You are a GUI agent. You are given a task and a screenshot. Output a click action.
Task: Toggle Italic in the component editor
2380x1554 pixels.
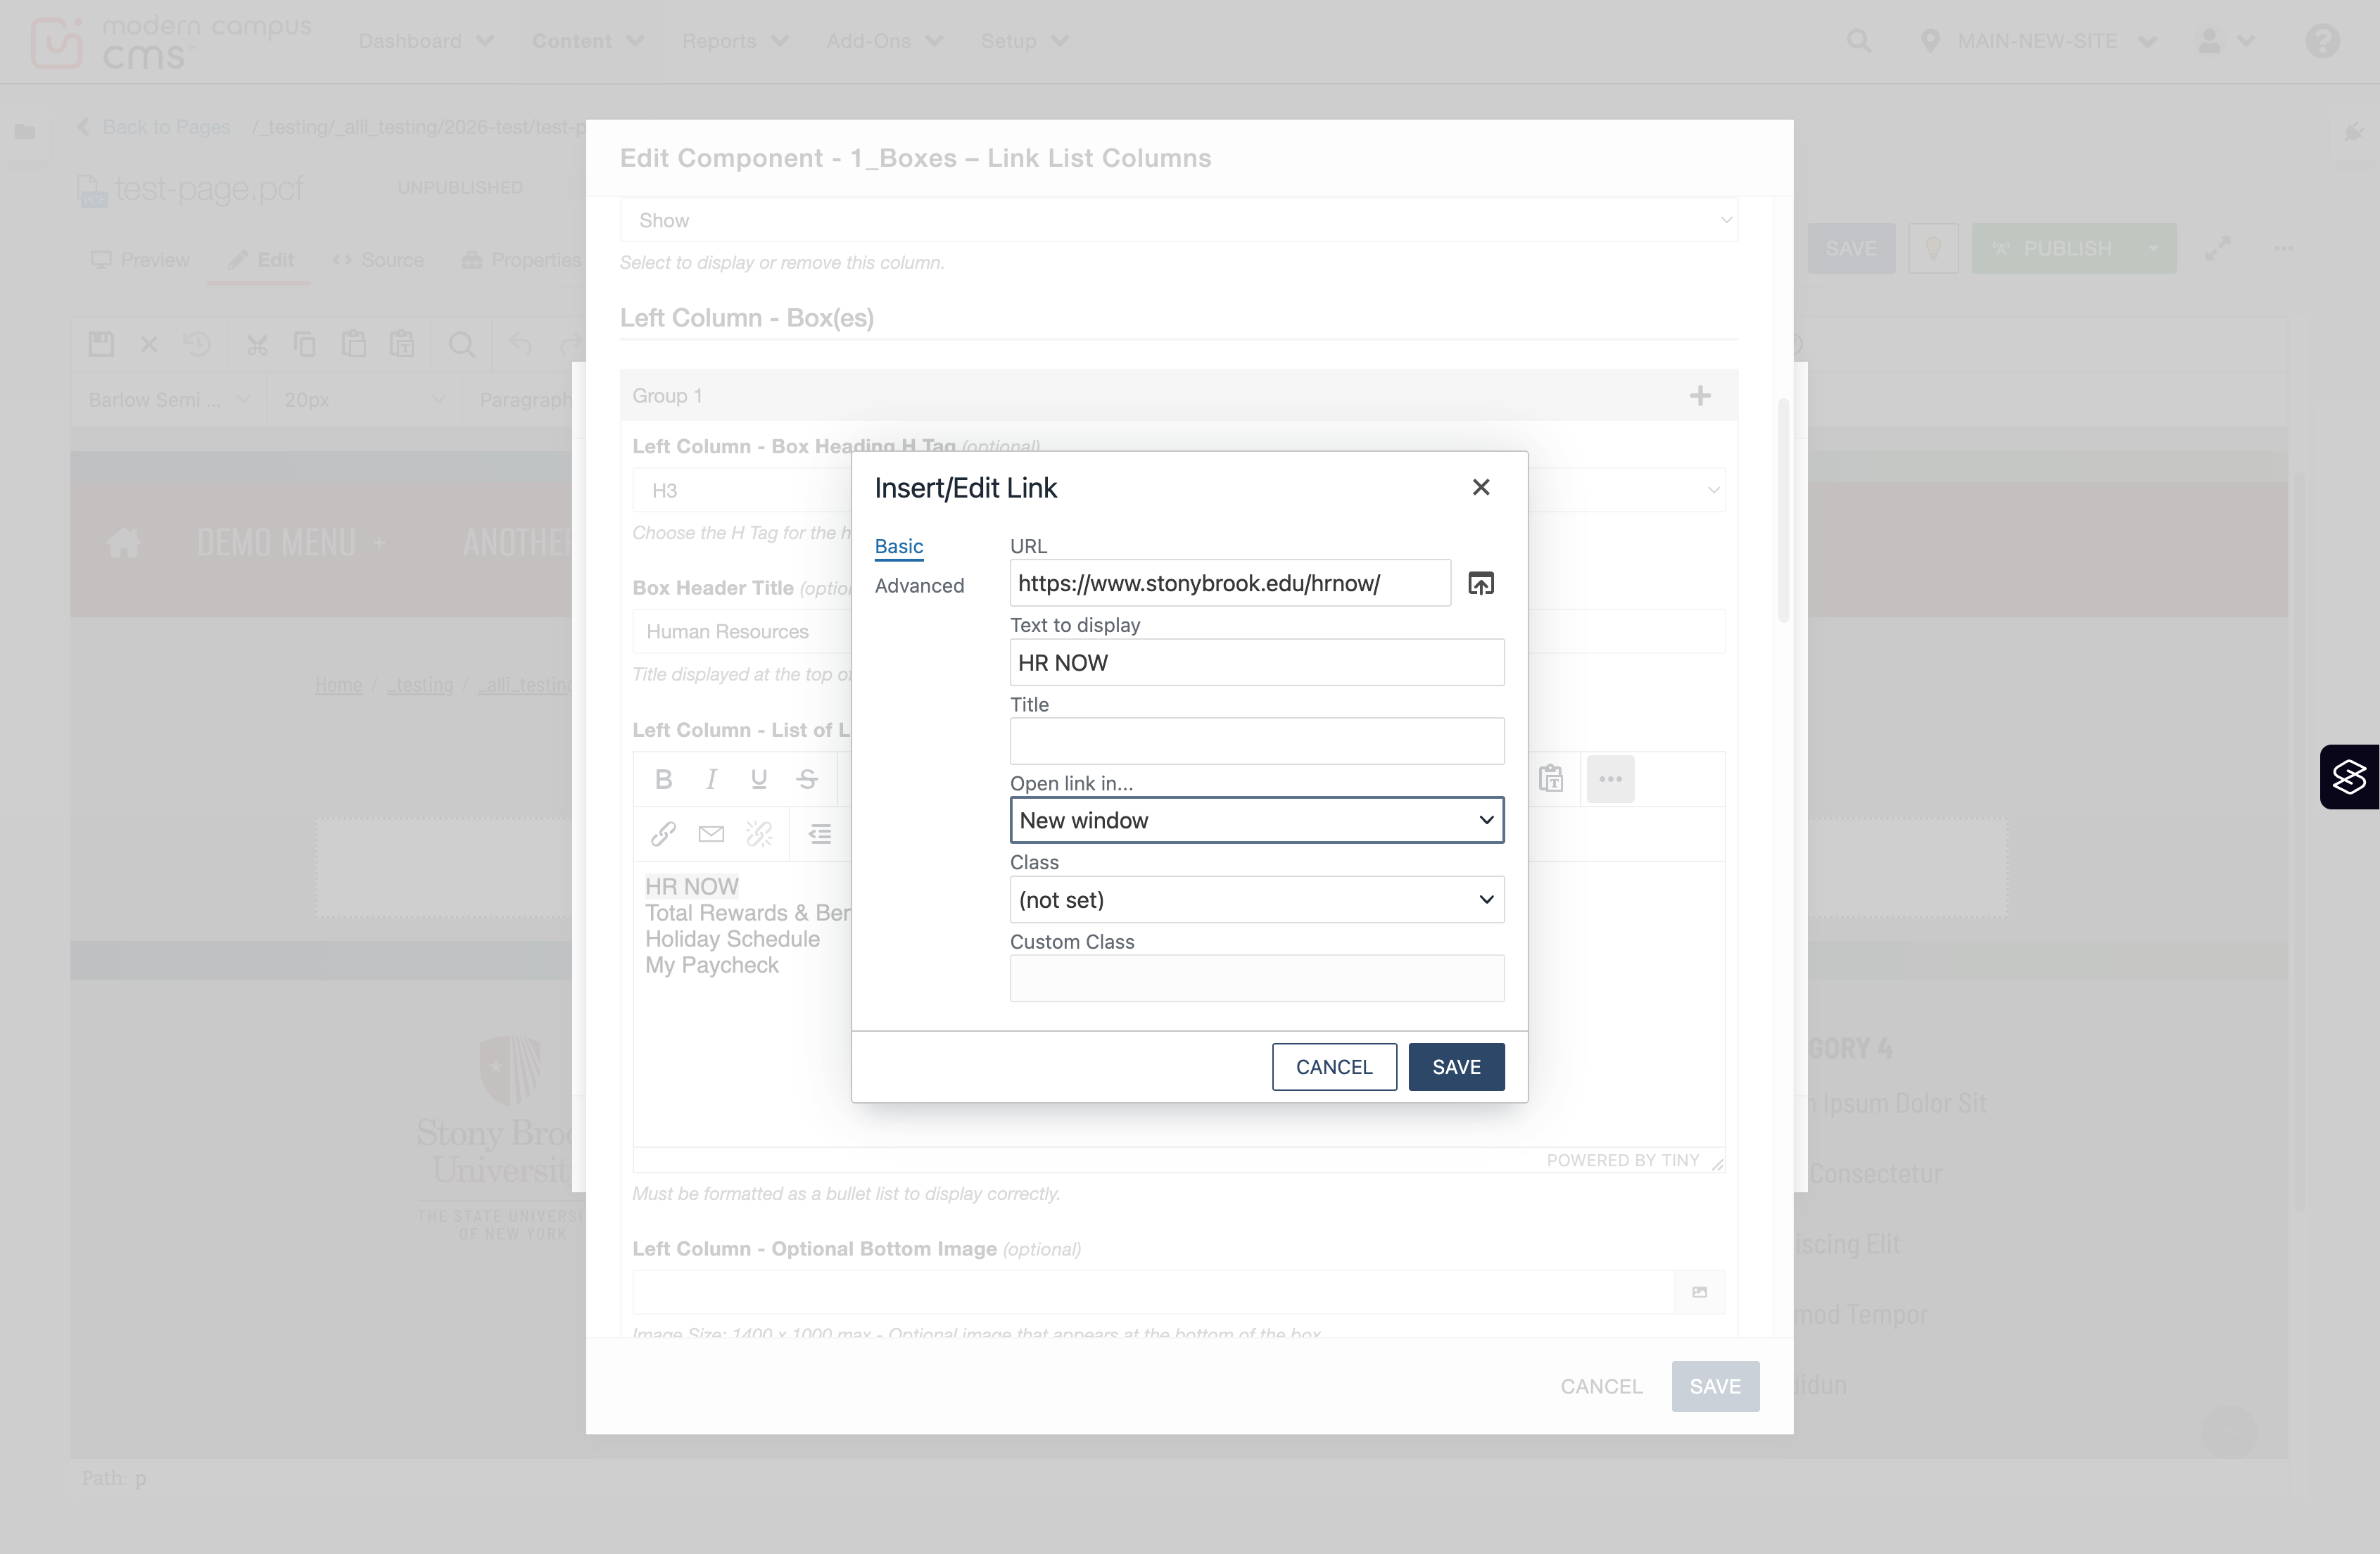click(x=711, y=779)
